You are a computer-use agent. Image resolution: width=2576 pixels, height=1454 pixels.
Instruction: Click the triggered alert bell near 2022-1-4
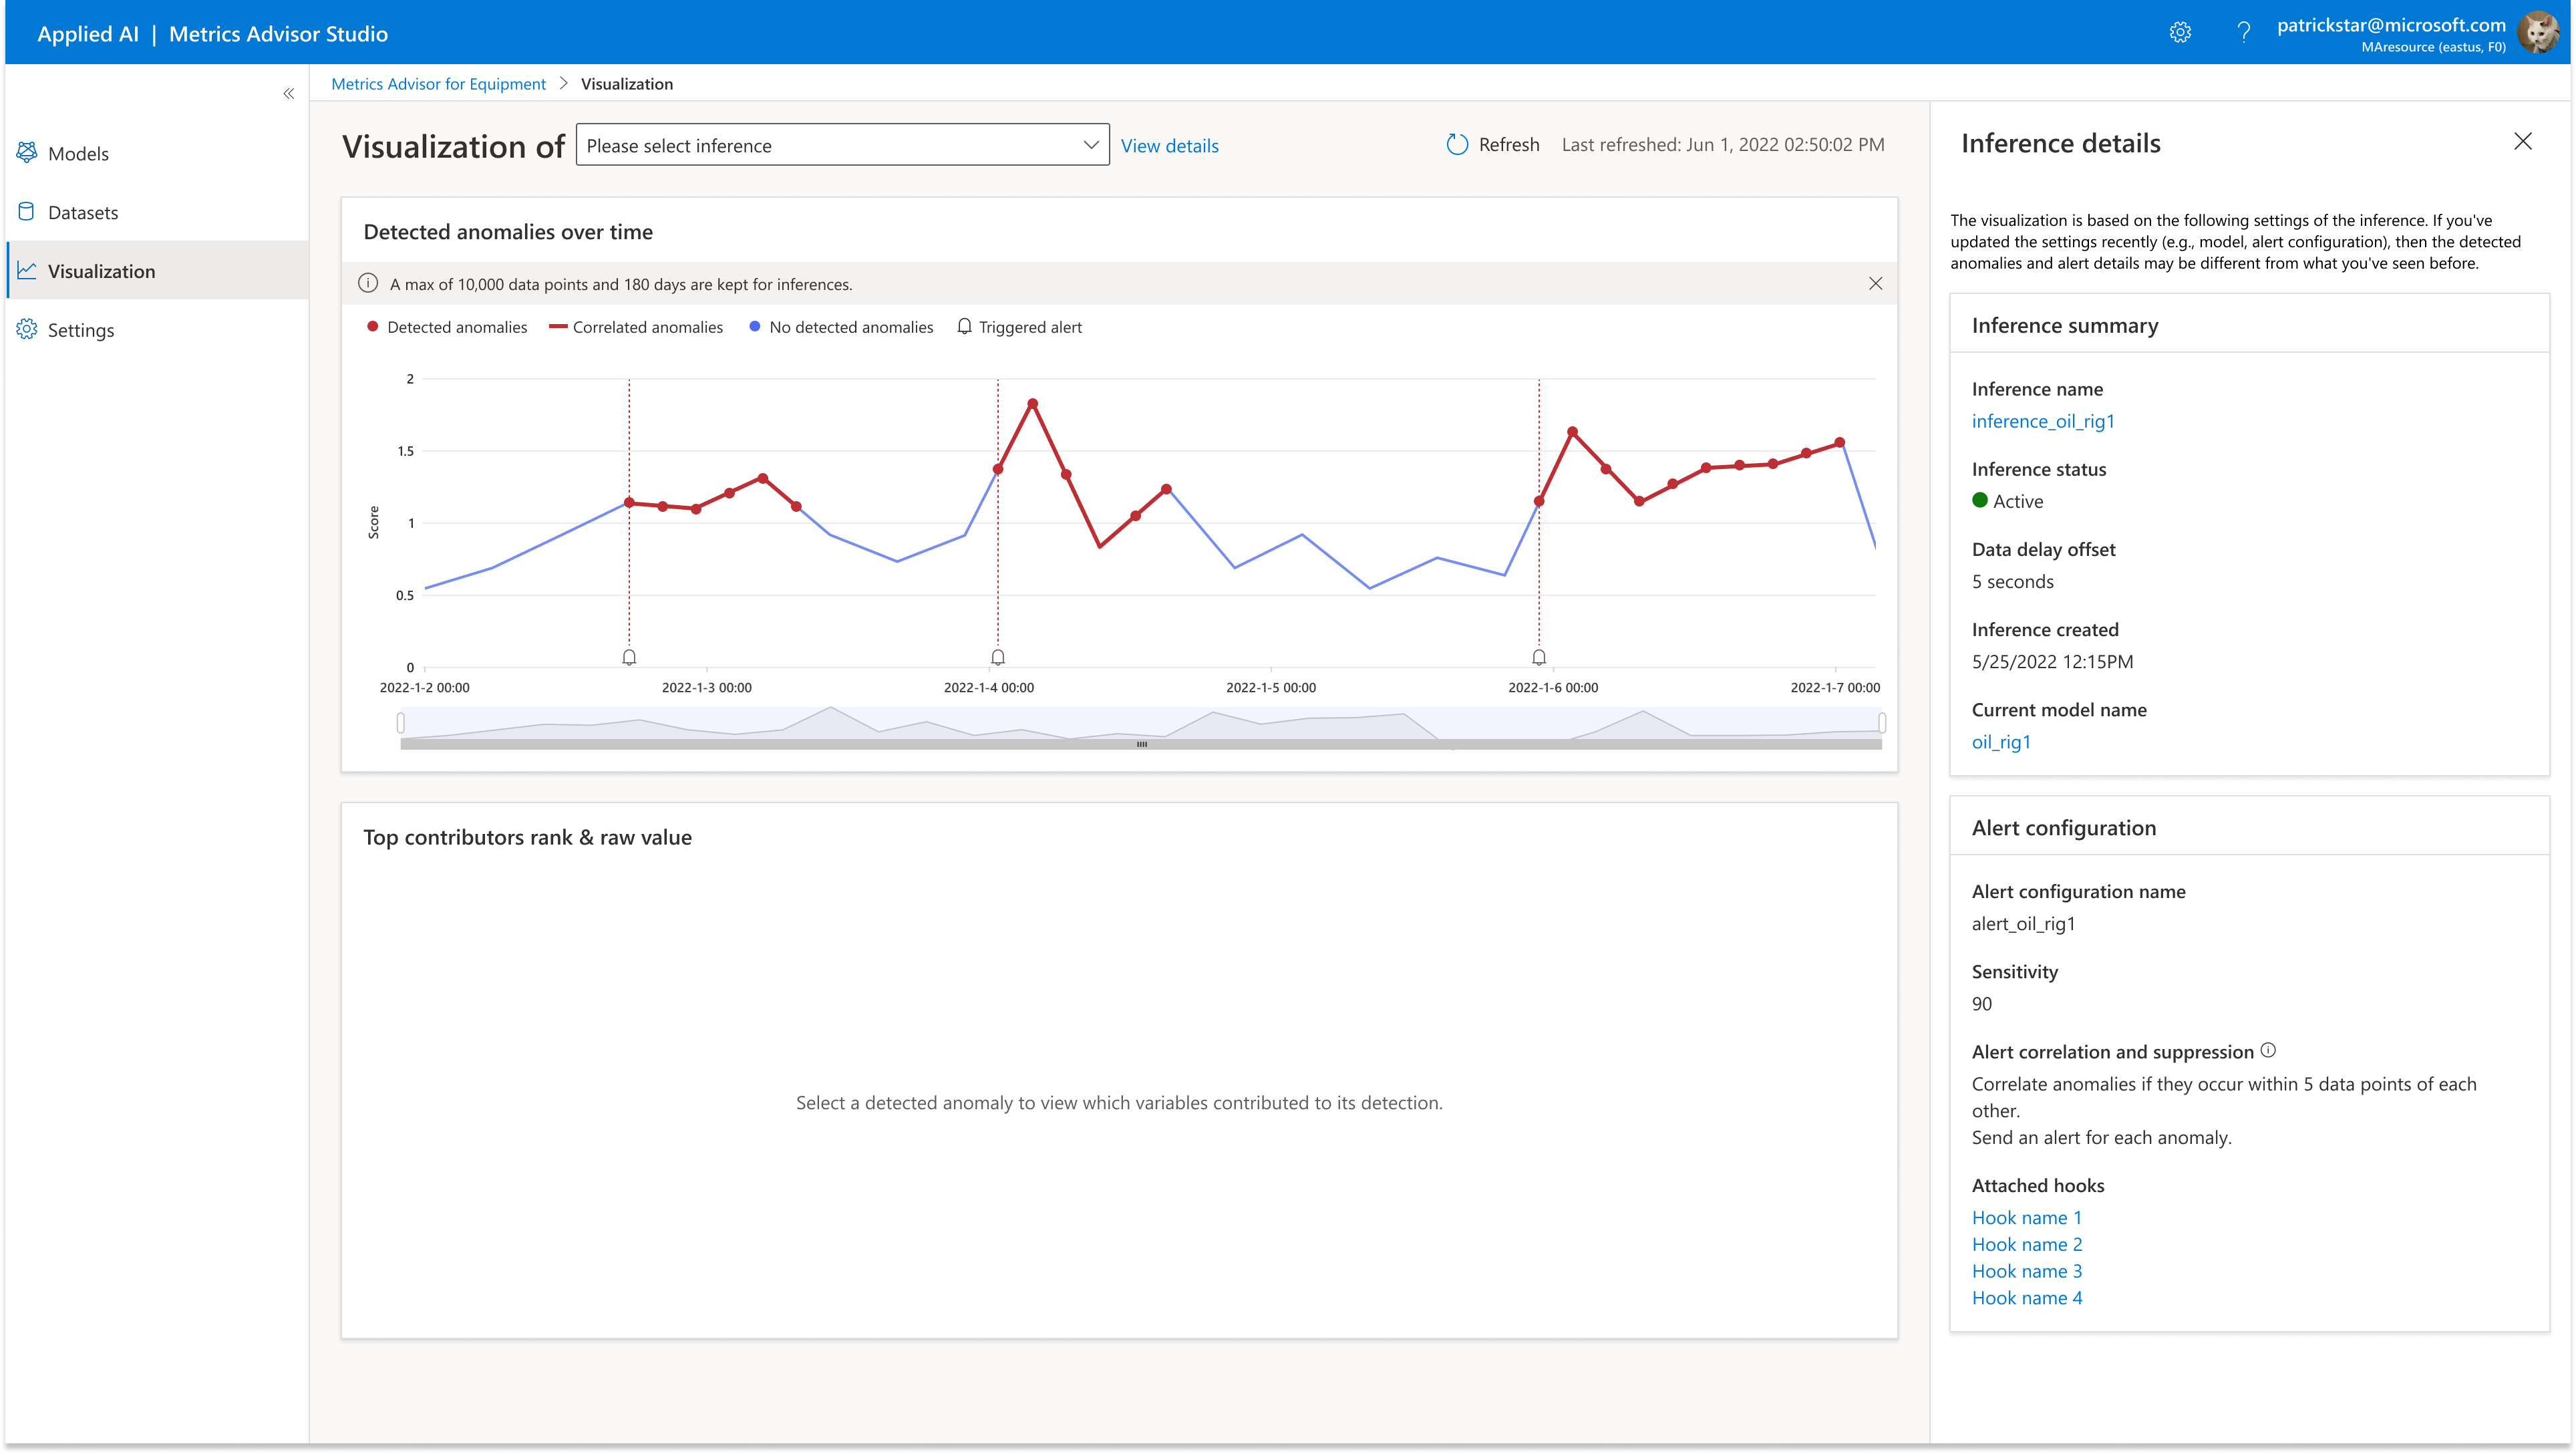pyautogui.click(x=997, y=657)
